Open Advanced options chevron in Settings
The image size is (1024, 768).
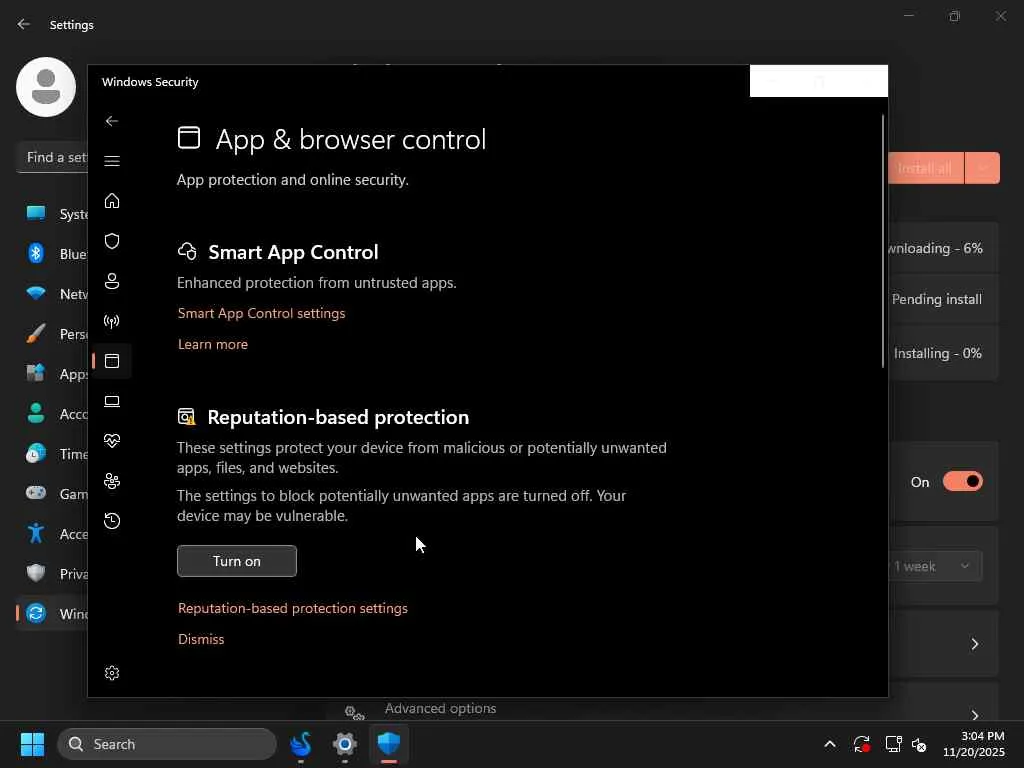point(974,714)
